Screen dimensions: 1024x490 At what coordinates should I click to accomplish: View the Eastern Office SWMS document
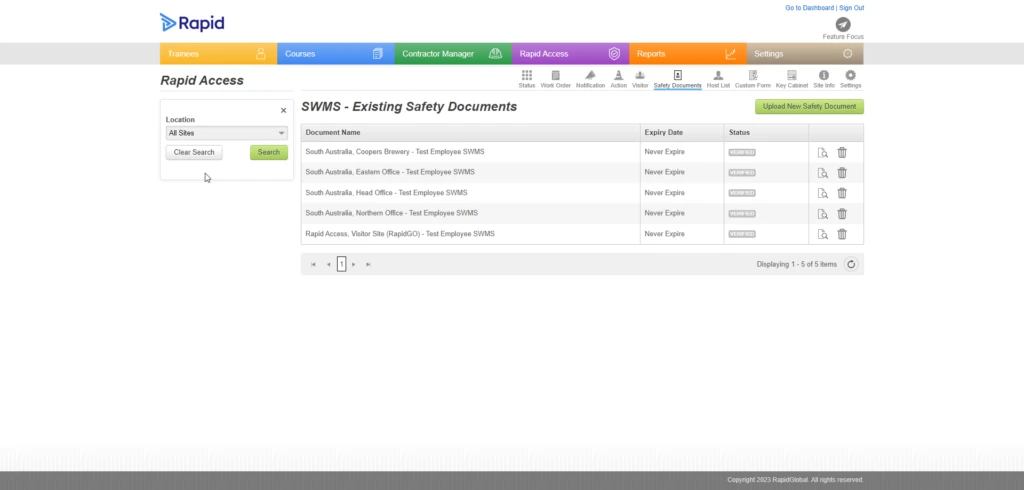tap(823, 173)
